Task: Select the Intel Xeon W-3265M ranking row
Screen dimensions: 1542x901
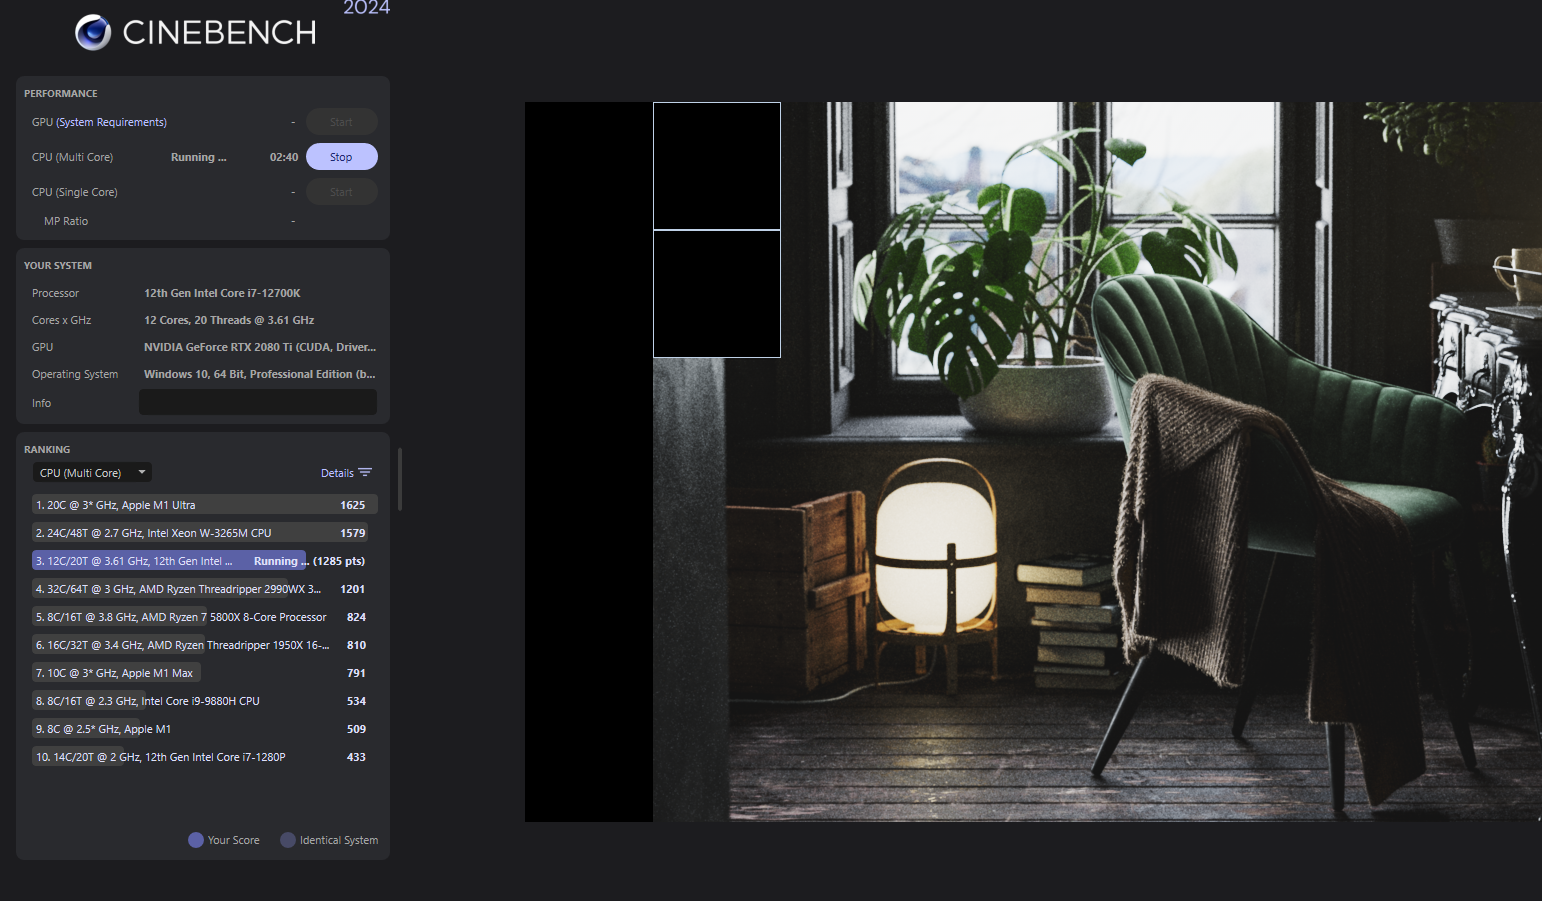Action: 205,533
